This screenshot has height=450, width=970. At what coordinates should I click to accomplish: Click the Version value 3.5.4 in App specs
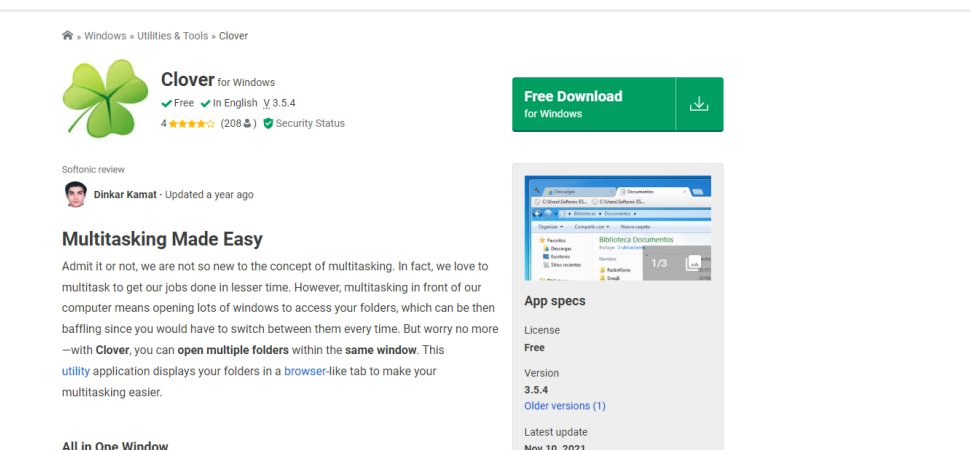click(536, 390)
